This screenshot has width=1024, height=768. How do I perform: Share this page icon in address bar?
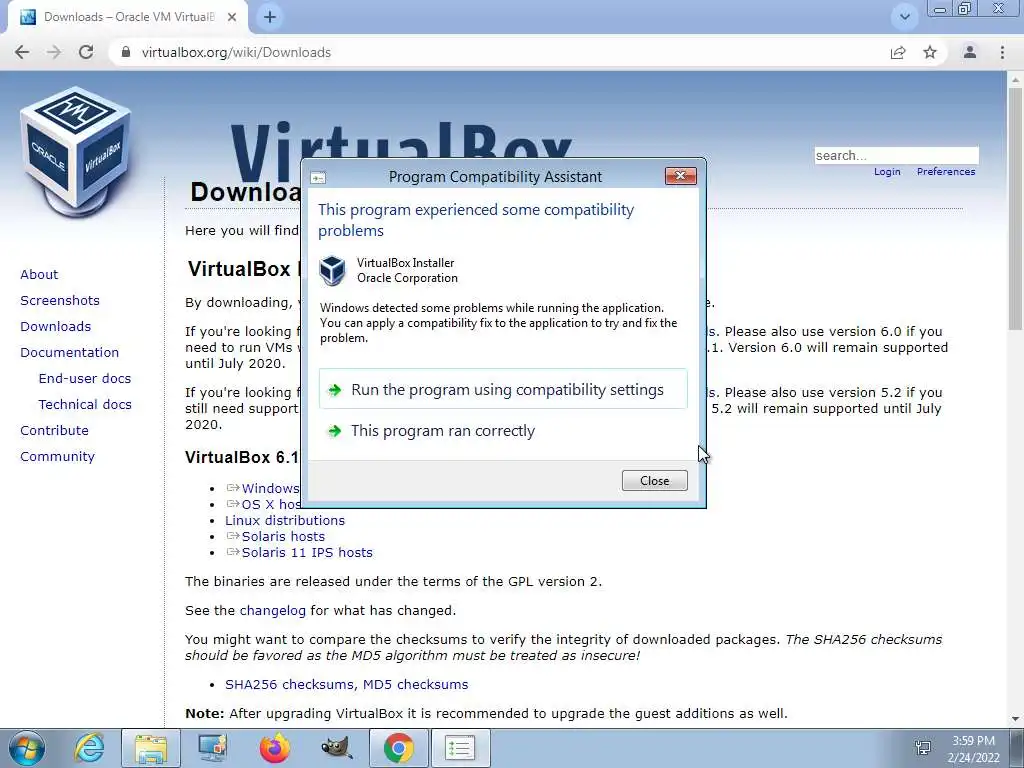[x=898, y=52]
